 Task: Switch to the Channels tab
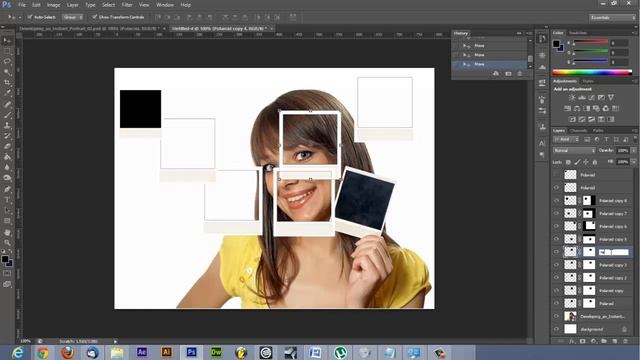coord(578,131)
